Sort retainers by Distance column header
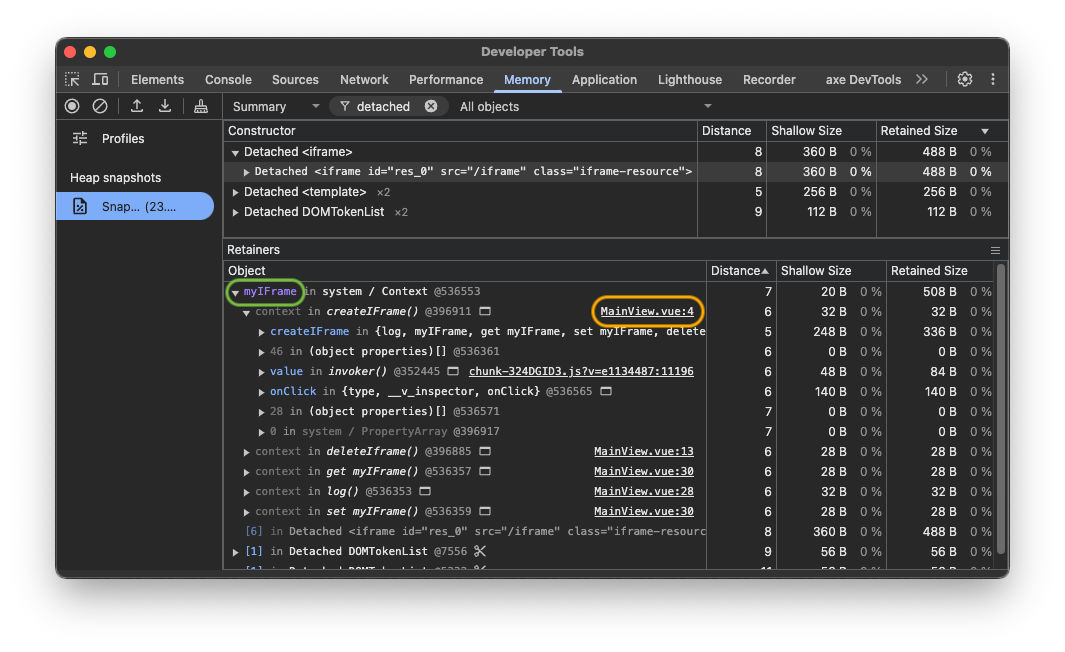This screenshot has height=652, width=1065. pyautogui.click(x=740, y=271)
